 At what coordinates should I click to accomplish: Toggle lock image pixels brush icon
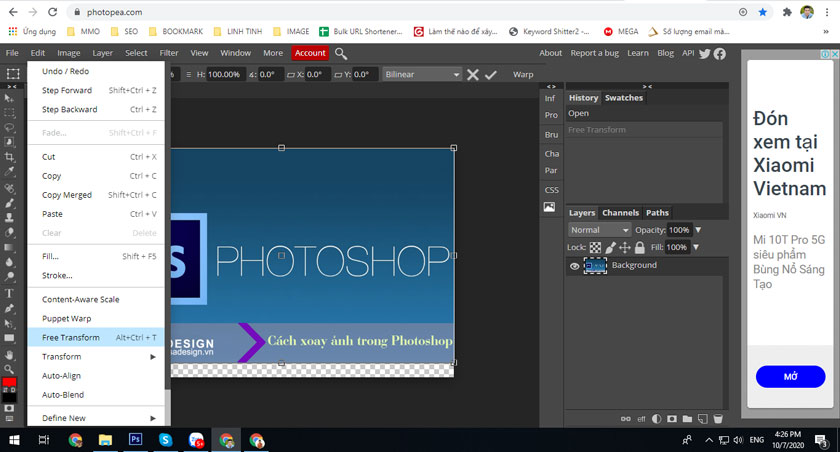(610, 247)
